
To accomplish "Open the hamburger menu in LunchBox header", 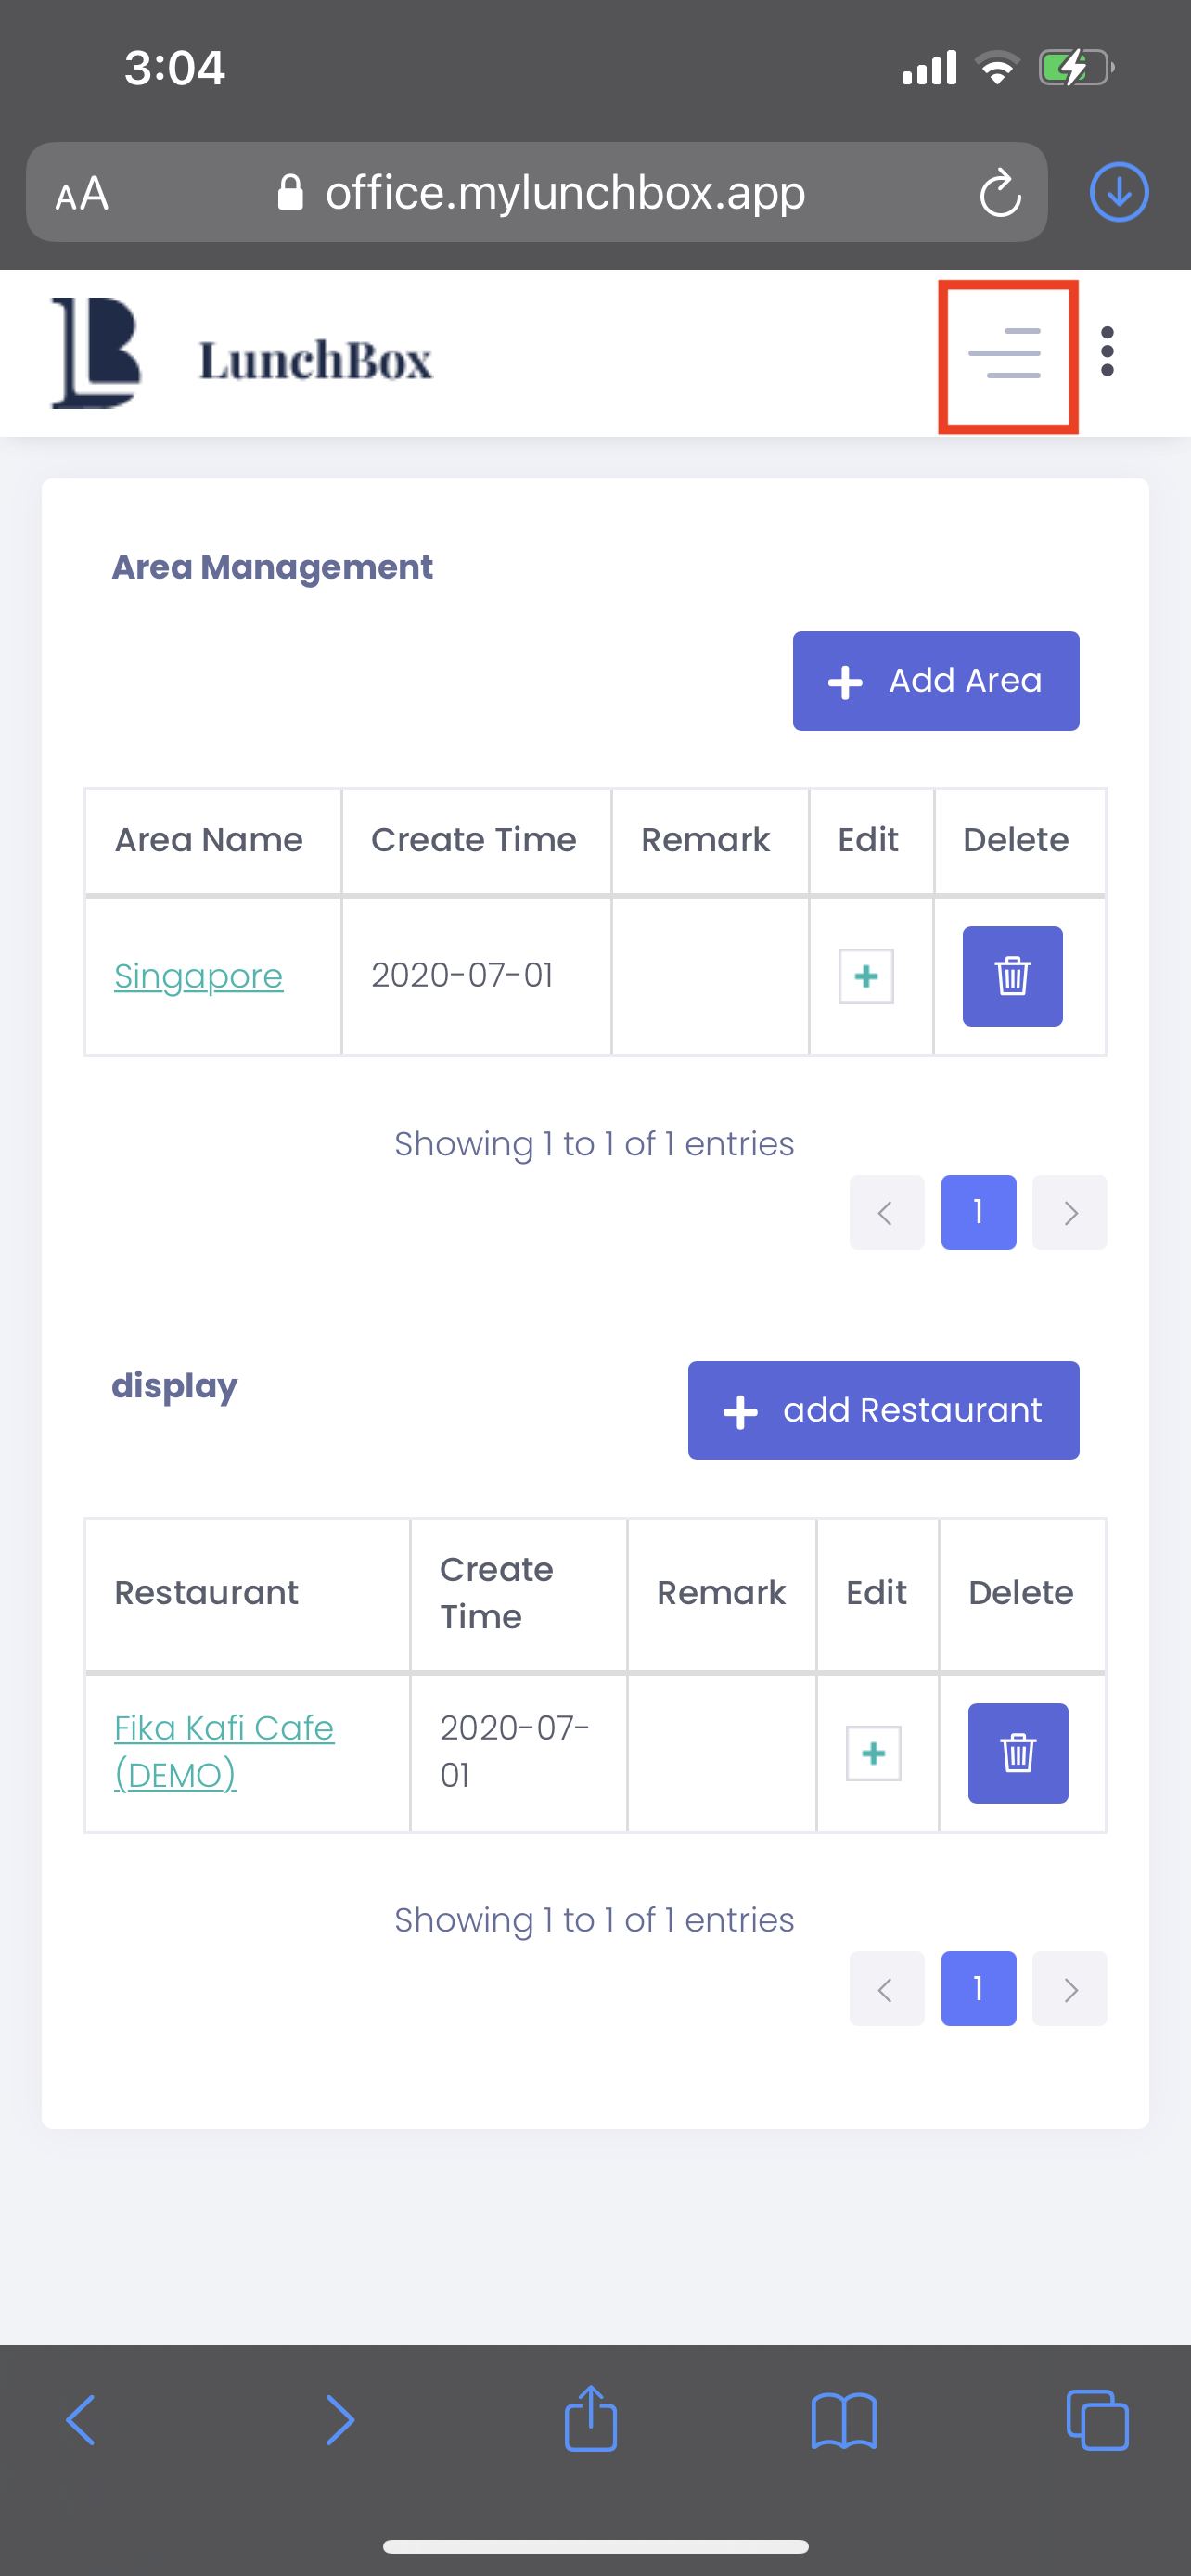I will click(1005, 353).
